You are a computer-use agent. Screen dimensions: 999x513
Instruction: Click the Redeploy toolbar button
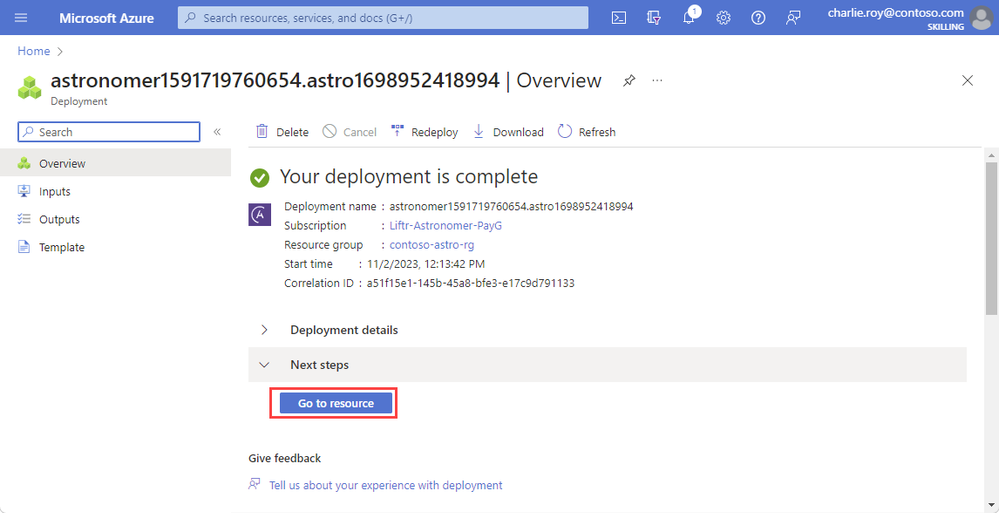[x=424, y=132]
